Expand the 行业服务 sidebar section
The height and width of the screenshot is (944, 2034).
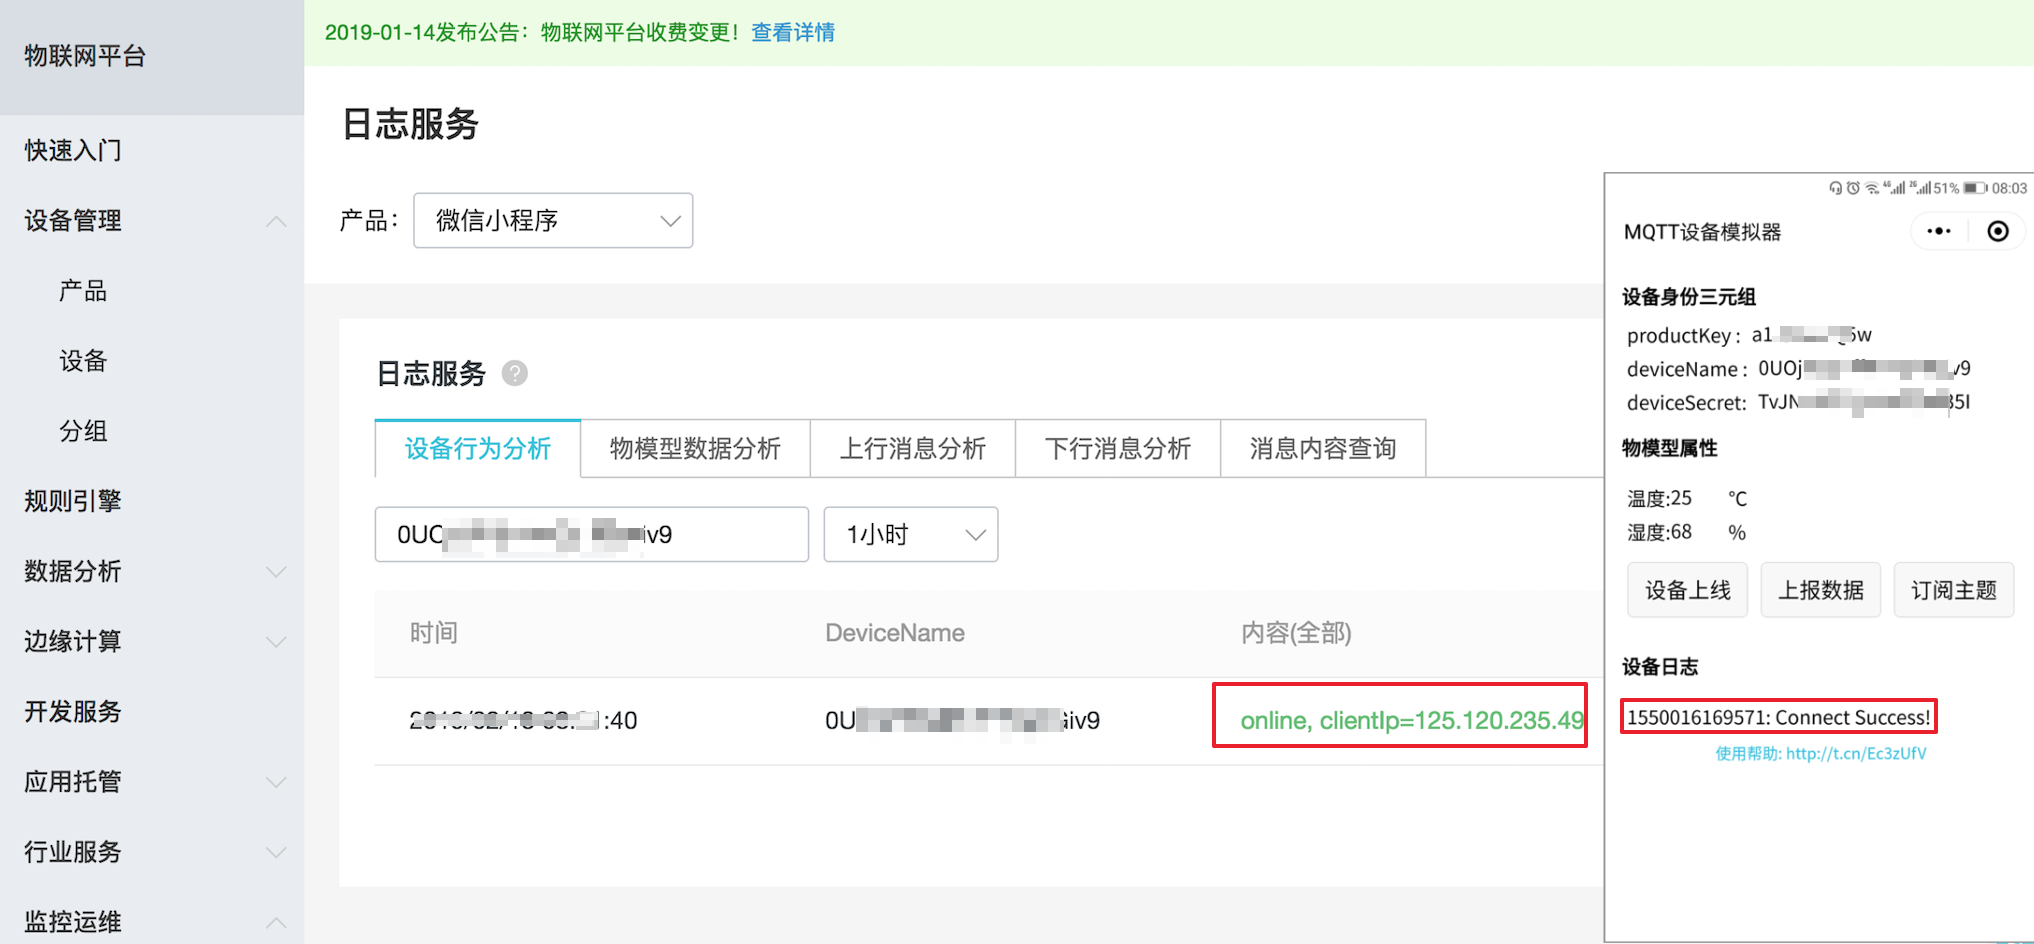pos(276,852)
